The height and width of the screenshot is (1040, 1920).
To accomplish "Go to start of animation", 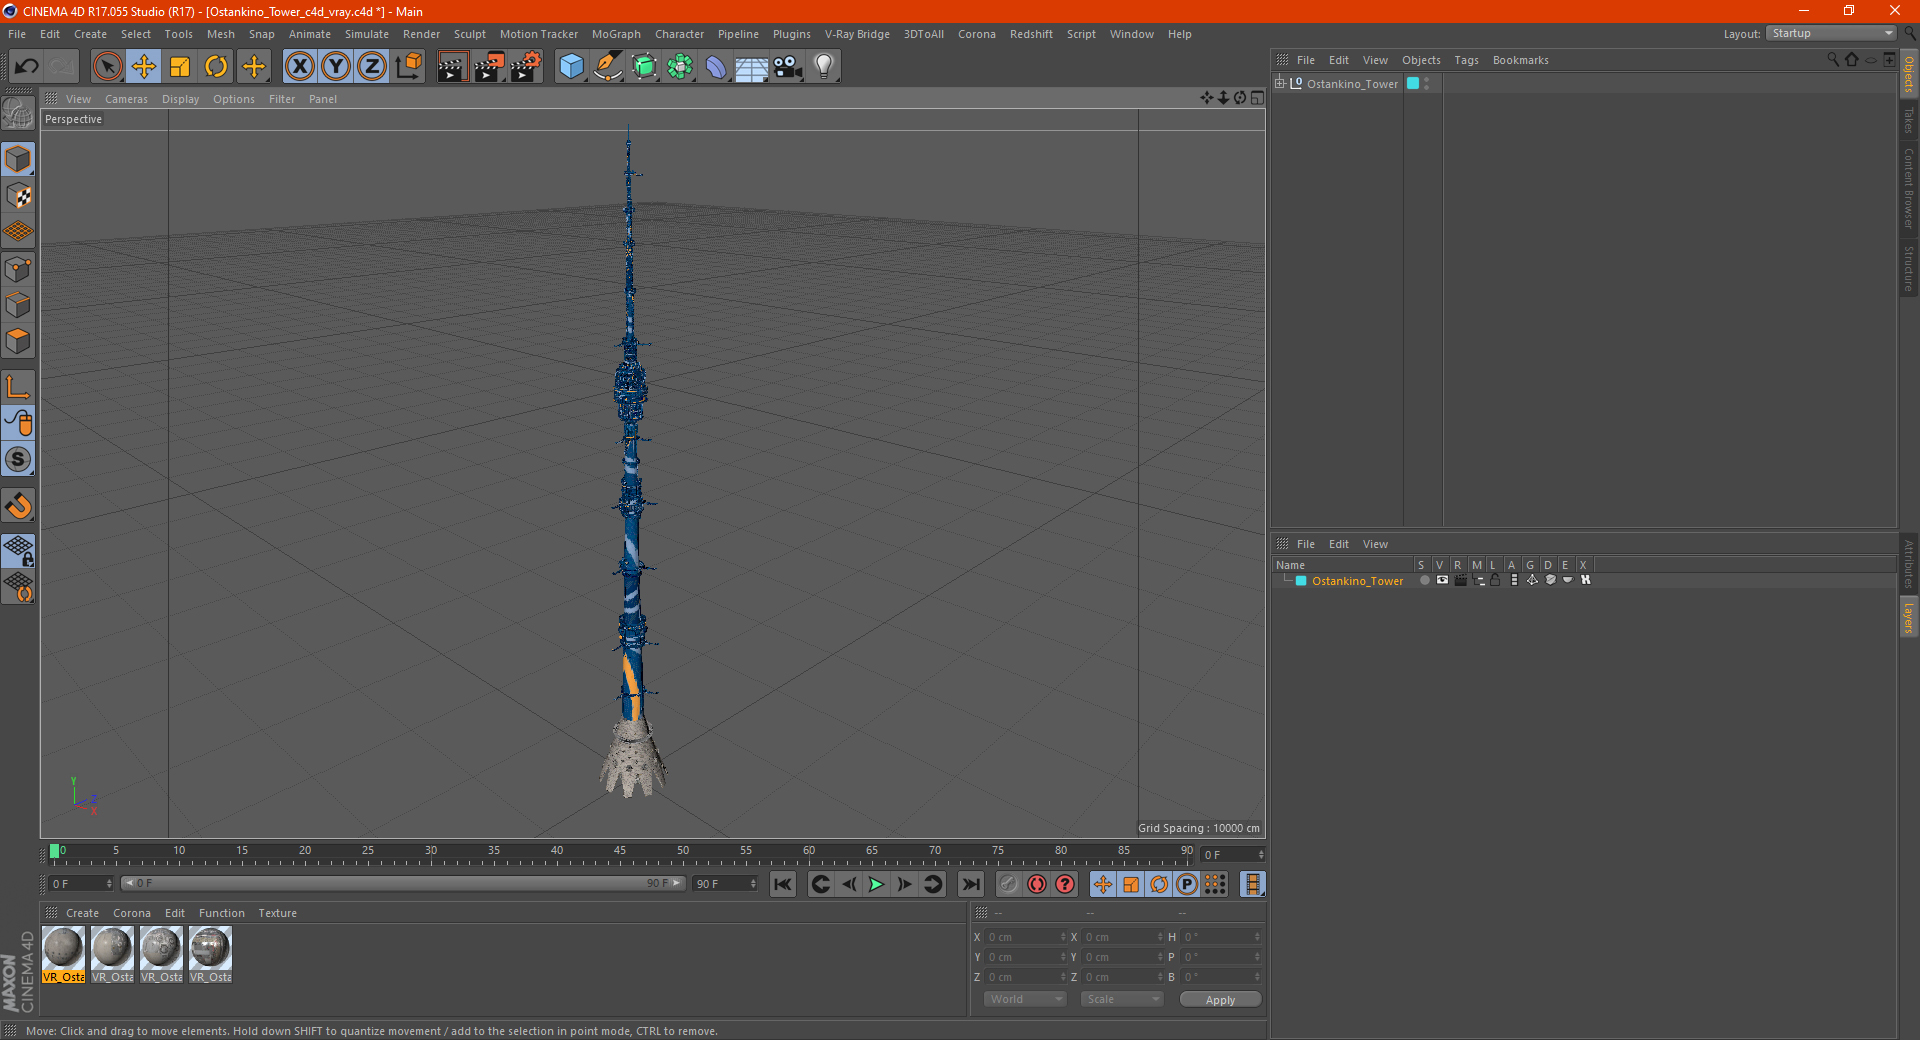I will point(783,884).
